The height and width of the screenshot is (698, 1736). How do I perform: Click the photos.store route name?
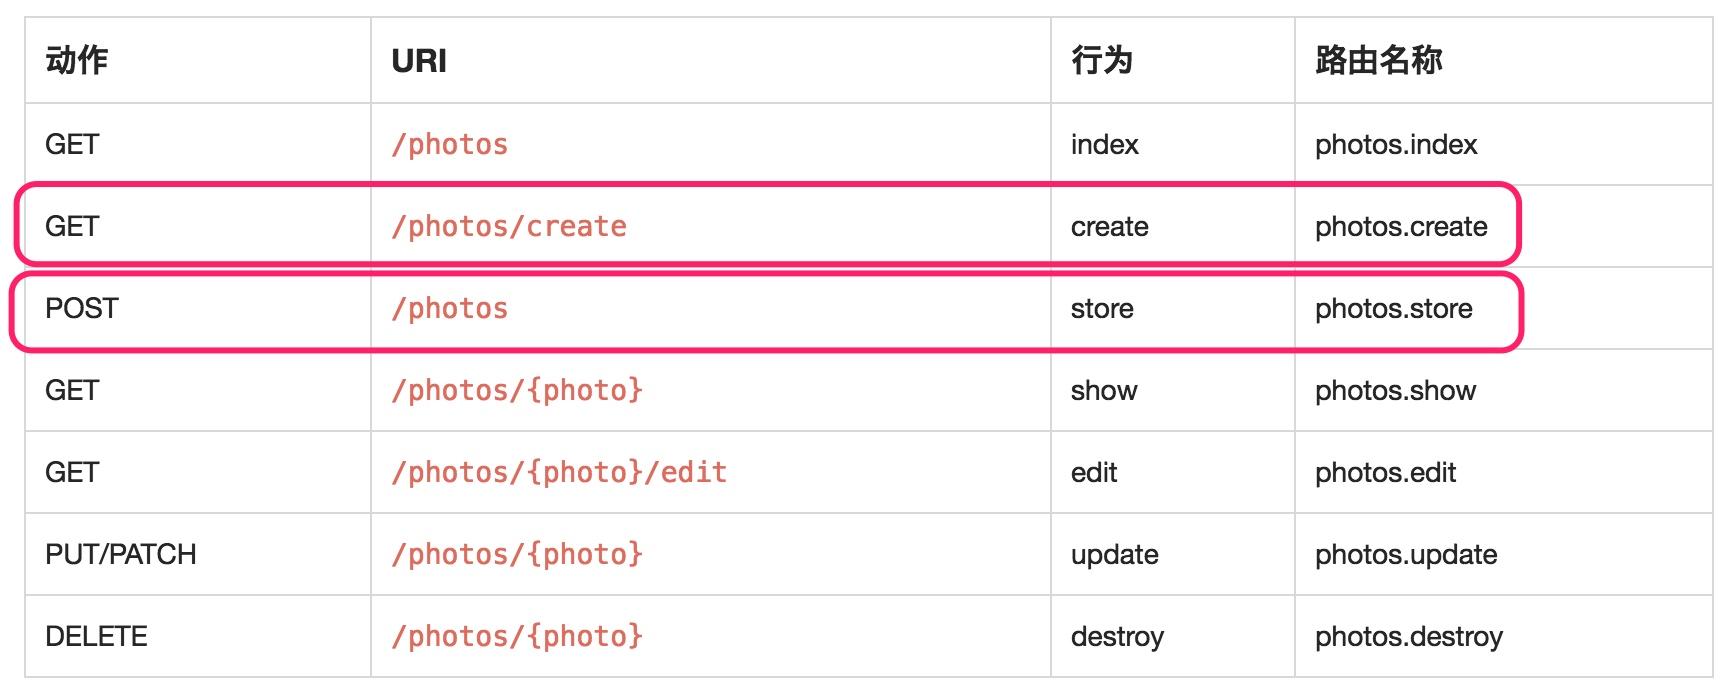(1393, 309)
